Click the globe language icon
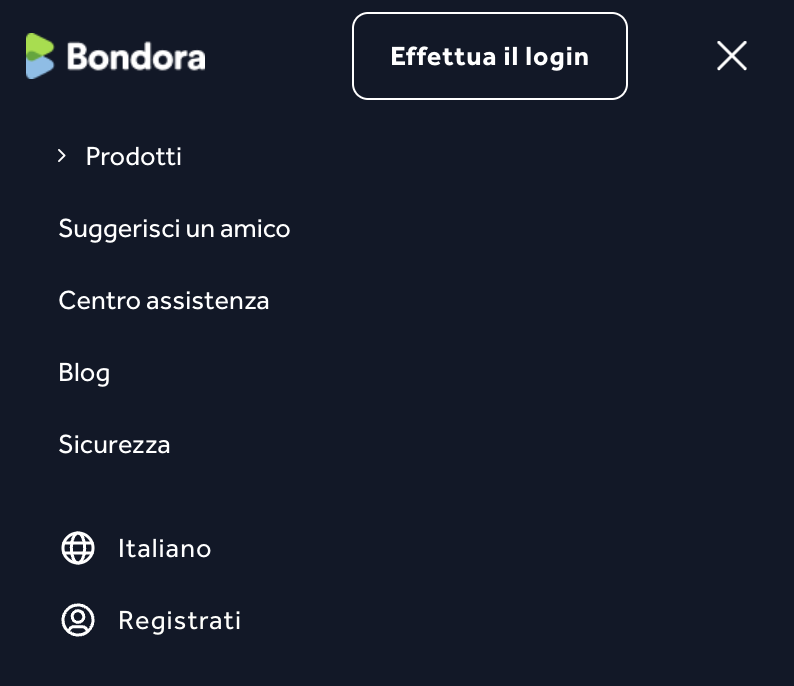This screenshot has width=794, height=686. [78, 548]
